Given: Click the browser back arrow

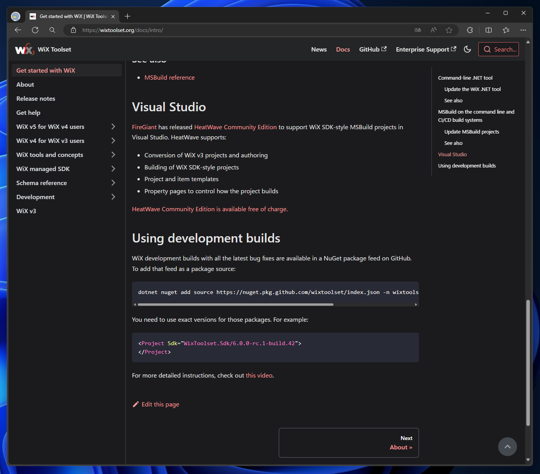Looking at the screenshot, I should point(18,30).
